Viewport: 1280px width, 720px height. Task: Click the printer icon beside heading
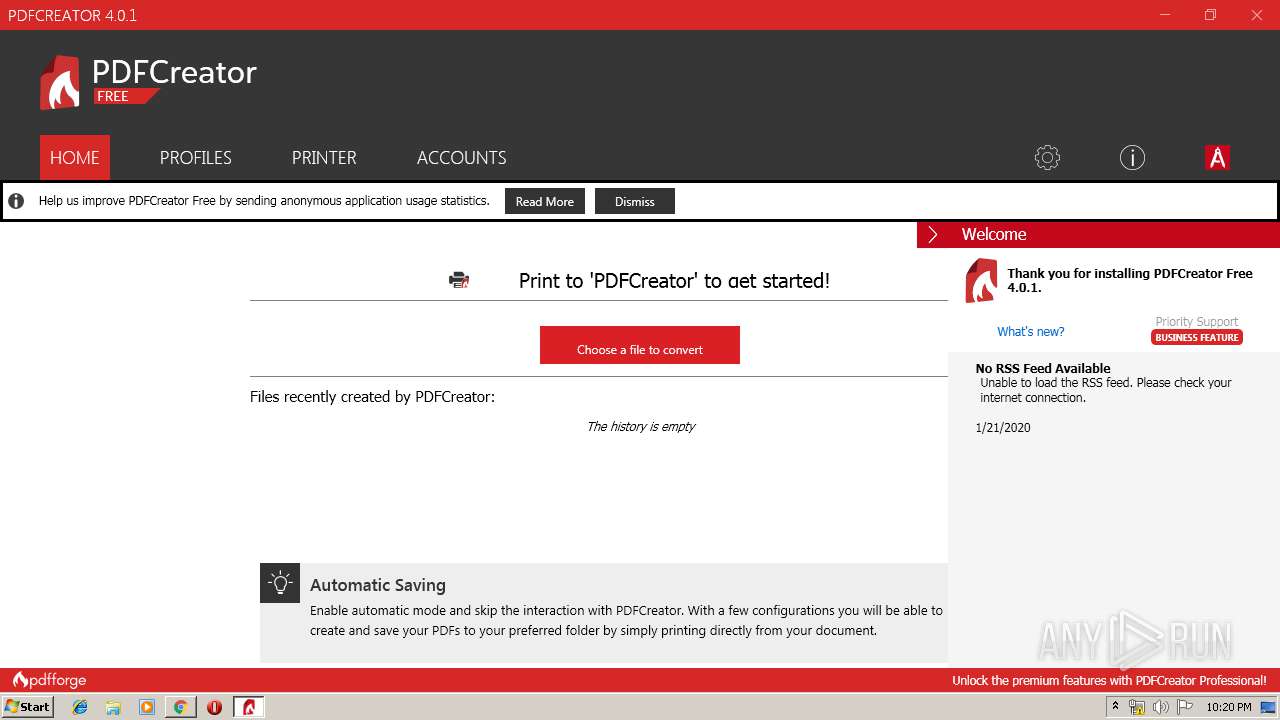(459, 280)
